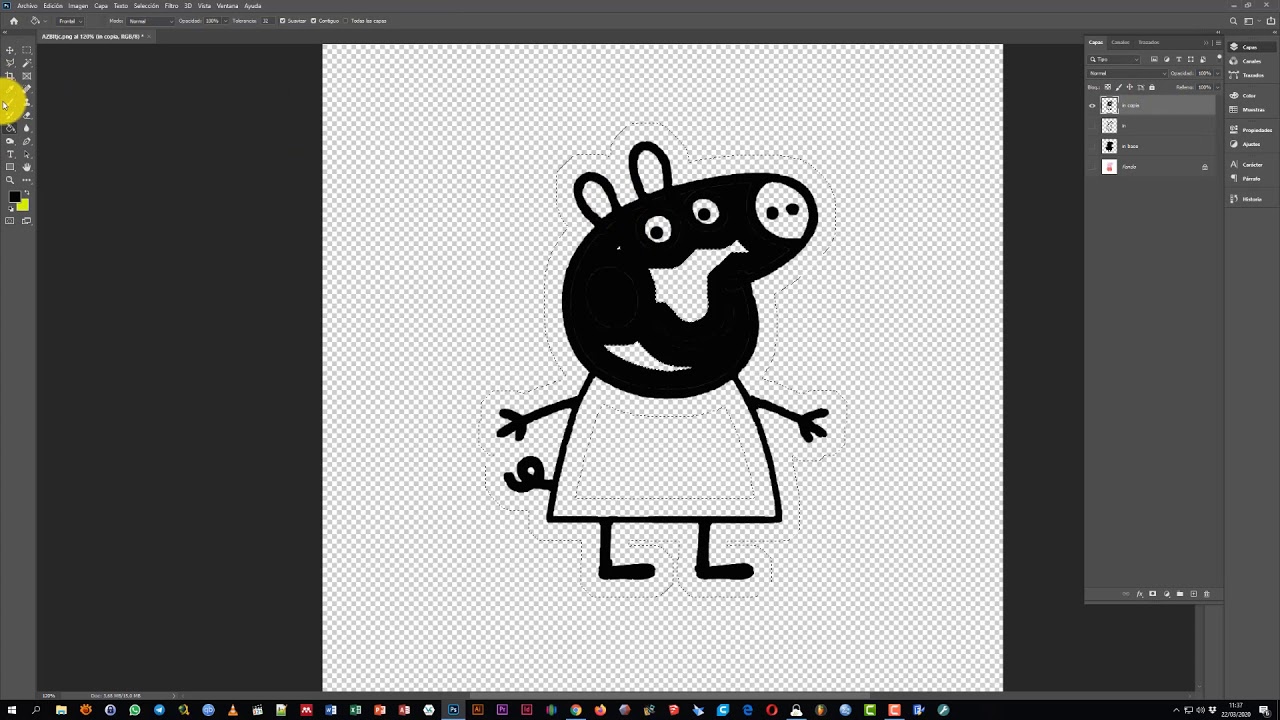Swap foreground and background colors

26,193
